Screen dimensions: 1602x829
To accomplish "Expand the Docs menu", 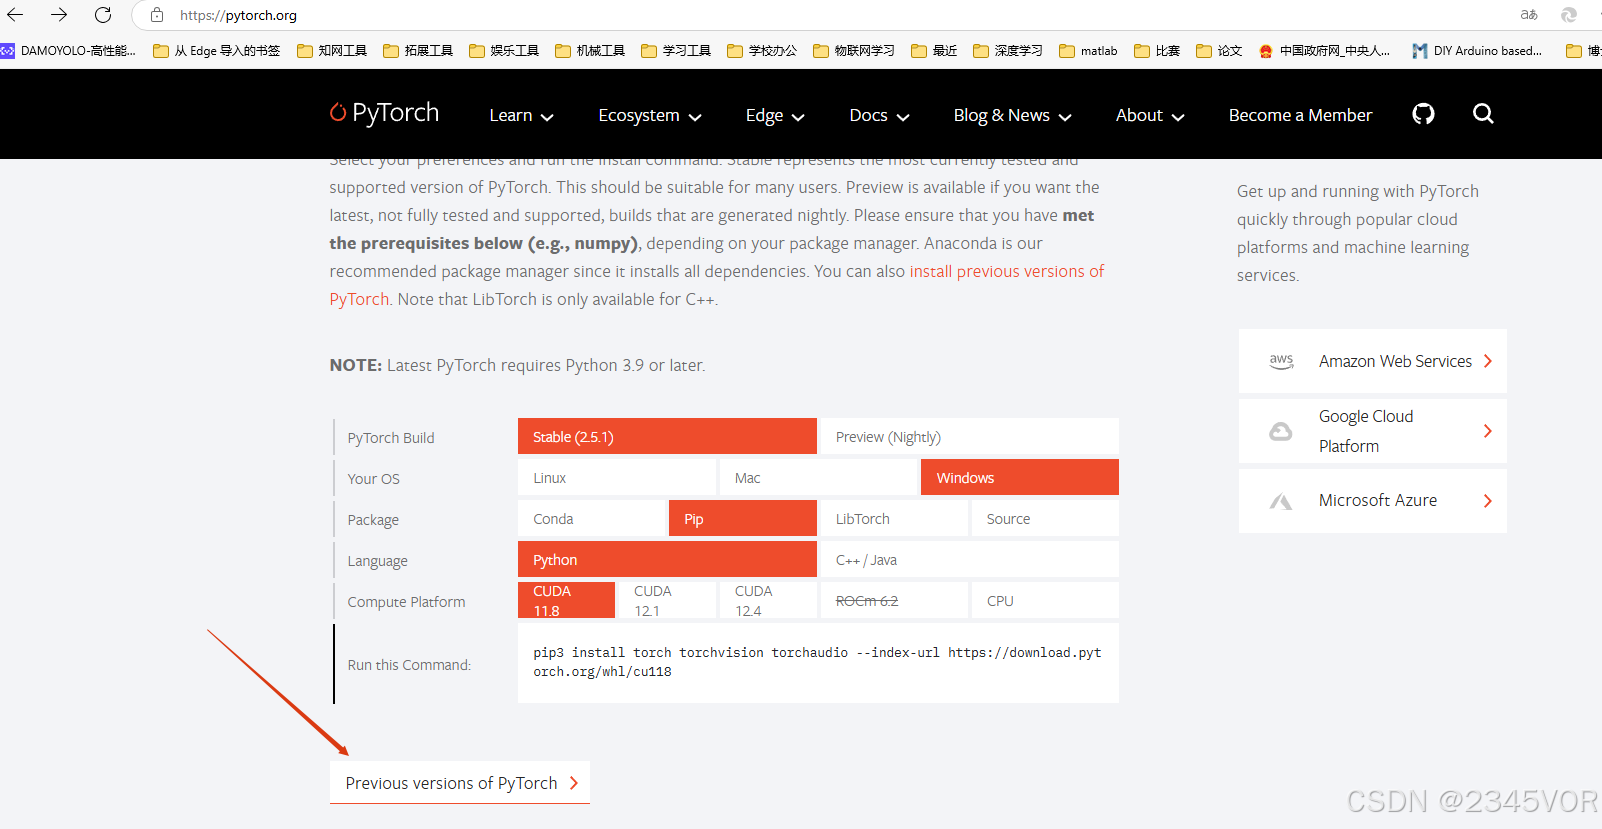I will tap(879, 116).
